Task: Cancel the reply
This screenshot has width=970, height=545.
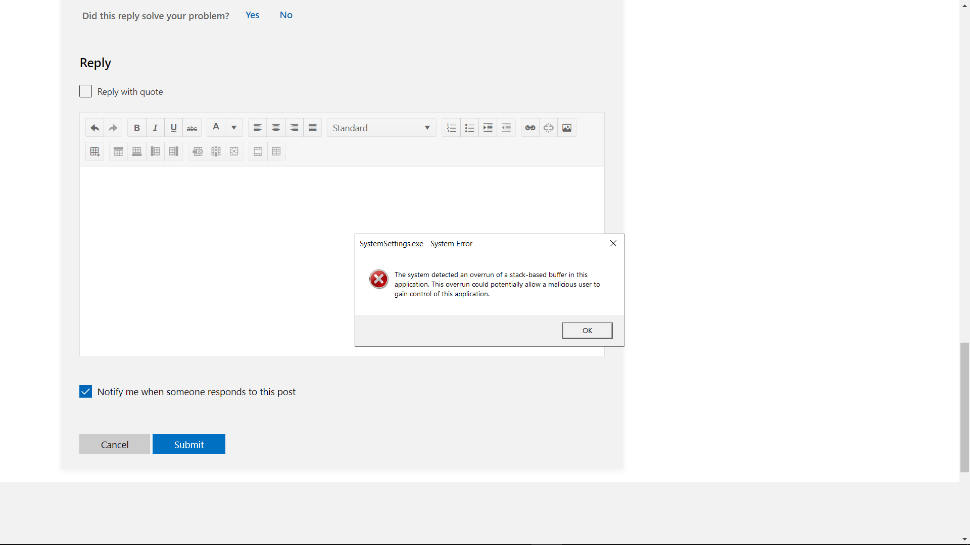Action: click(x=114, y=444)
